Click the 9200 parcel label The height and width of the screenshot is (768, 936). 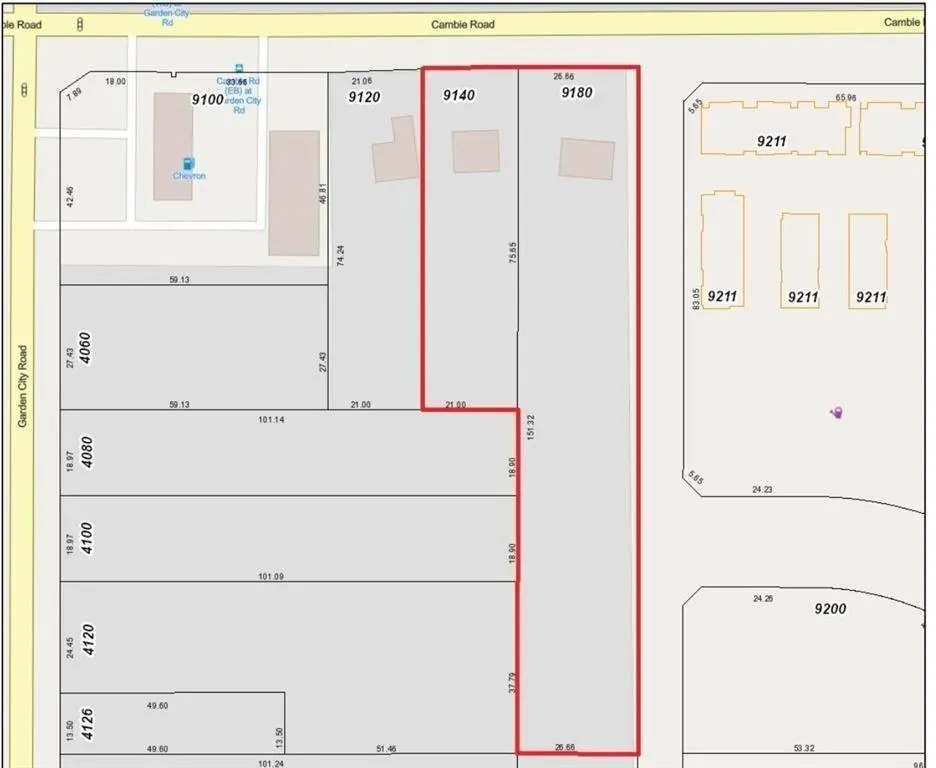coord(831,608)
